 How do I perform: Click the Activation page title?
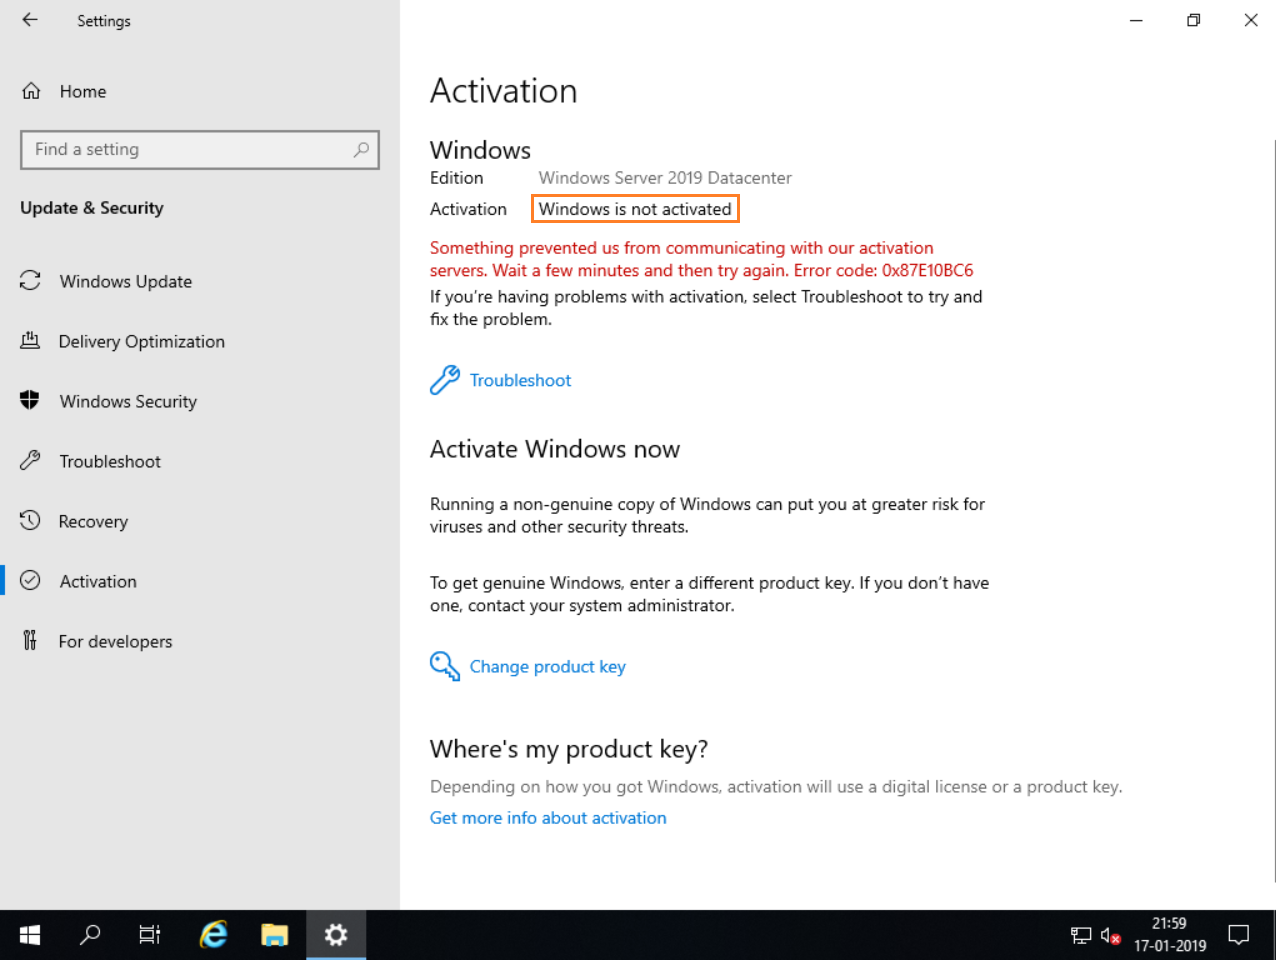tap(504, 91)
